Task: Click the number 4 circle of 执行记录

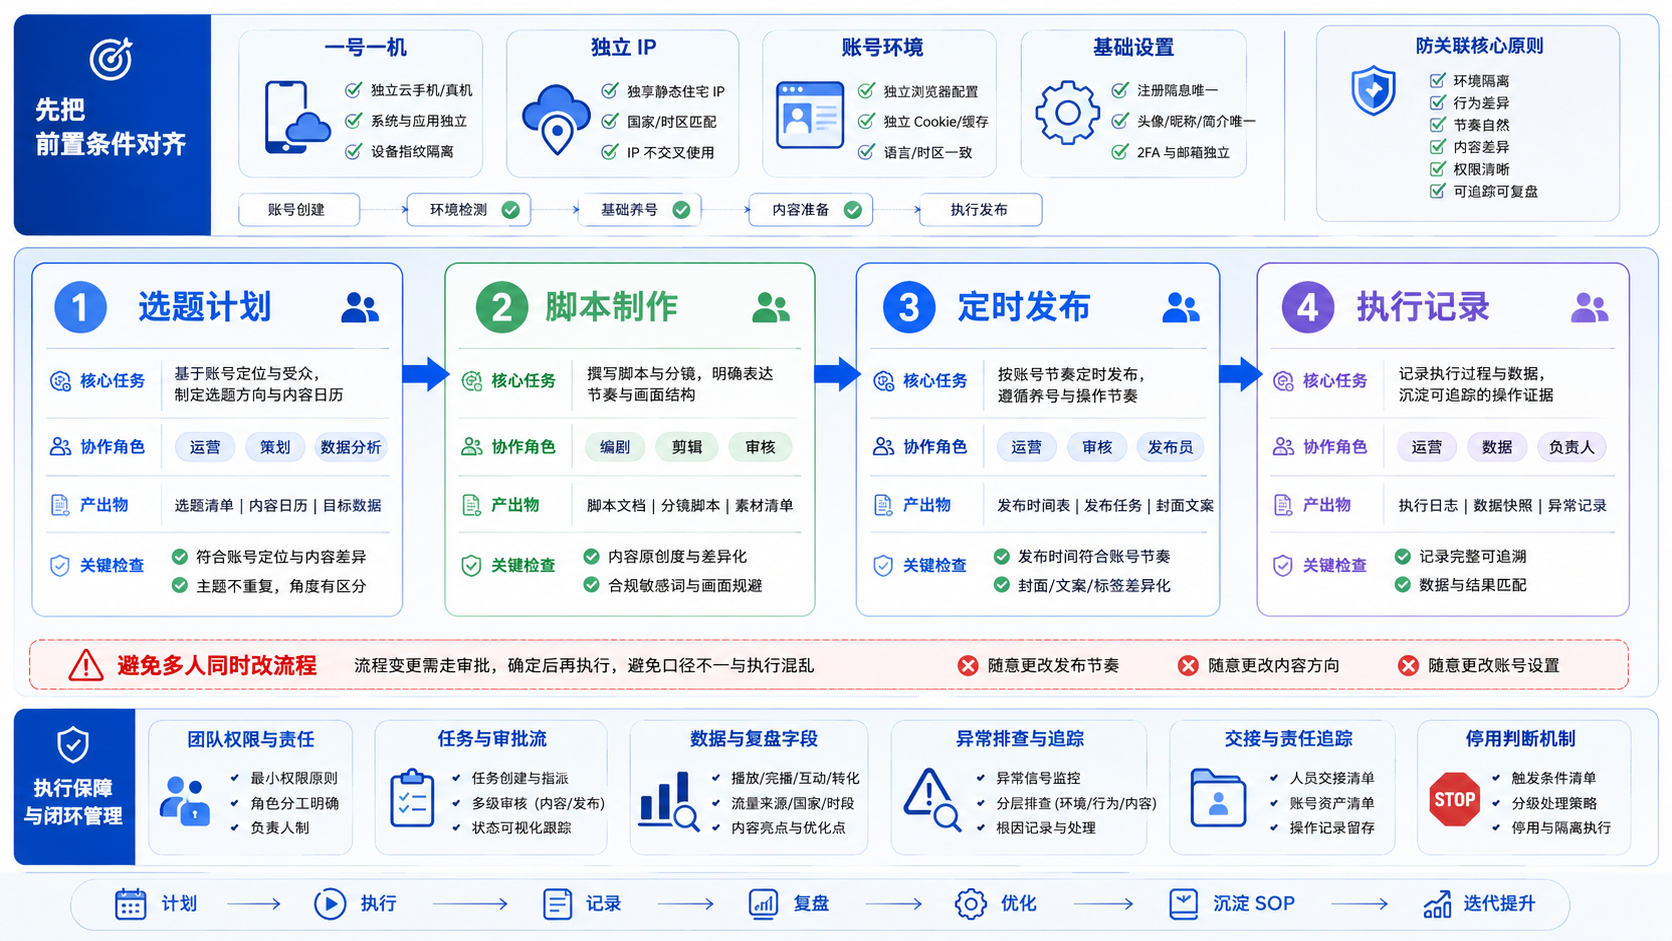Action: (1308, 307)
